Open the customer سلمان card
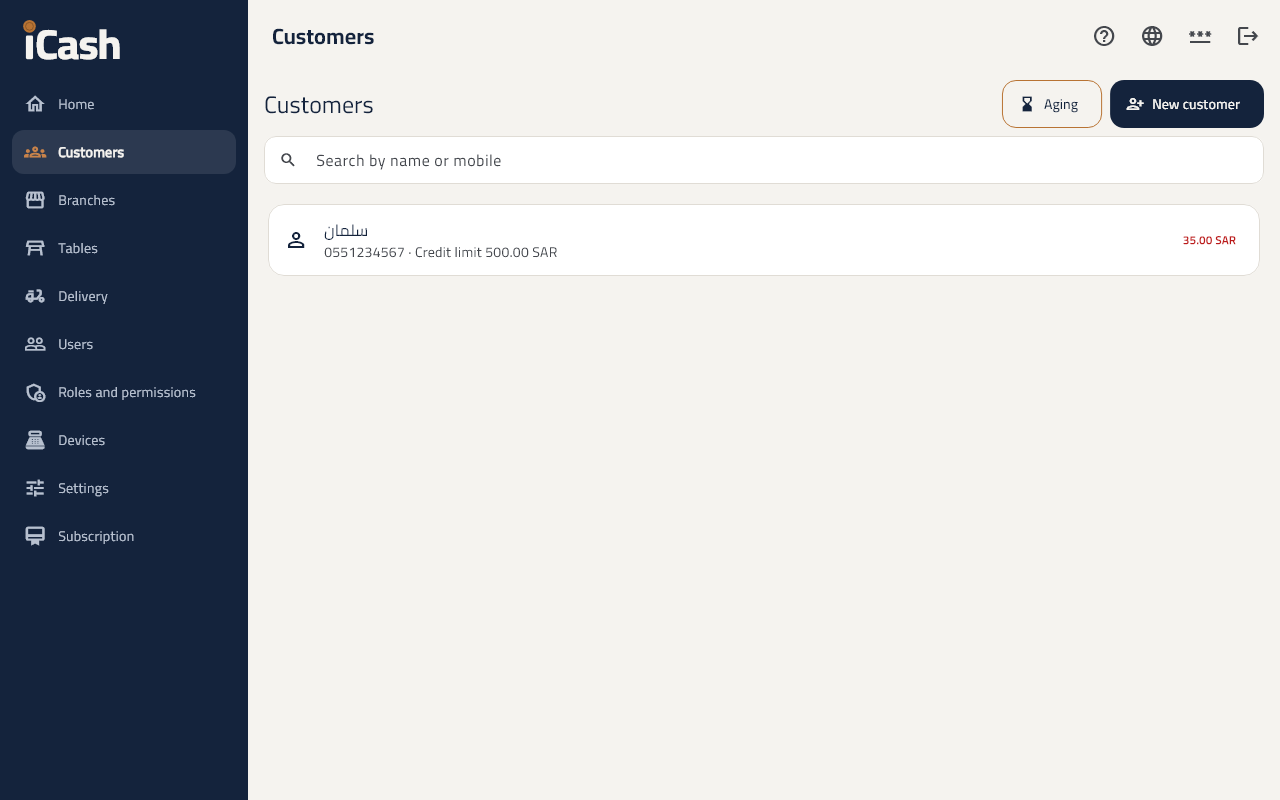 [x=764, y=240]
